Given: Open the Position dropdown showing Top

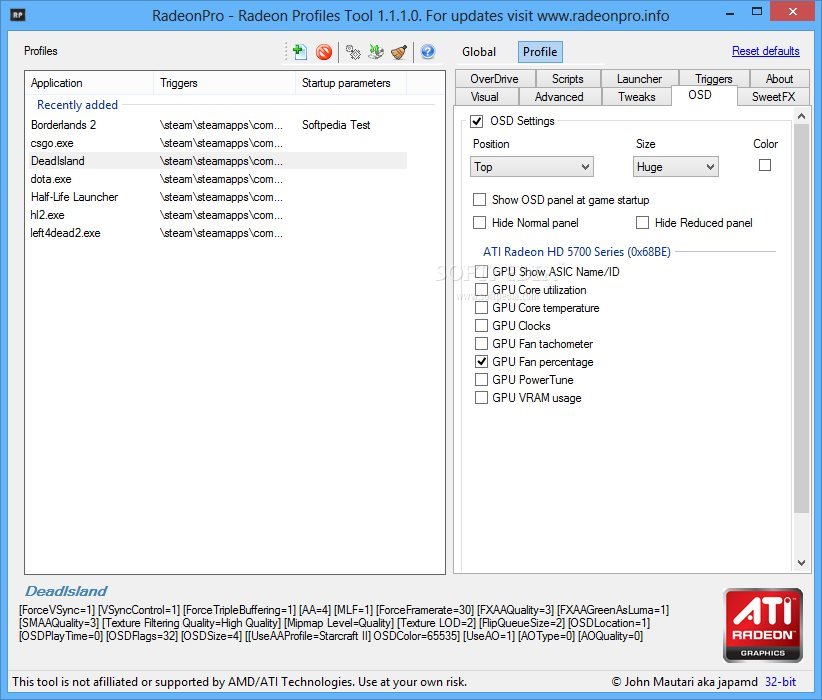Looking at the screenshot, I should tap(532, 167).
